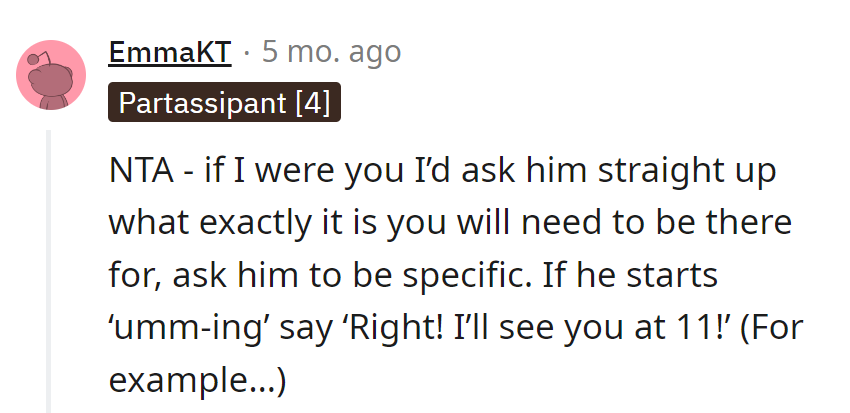Collapse the comment using the thread line
This screenshot has width=850, height=413.
48,270
